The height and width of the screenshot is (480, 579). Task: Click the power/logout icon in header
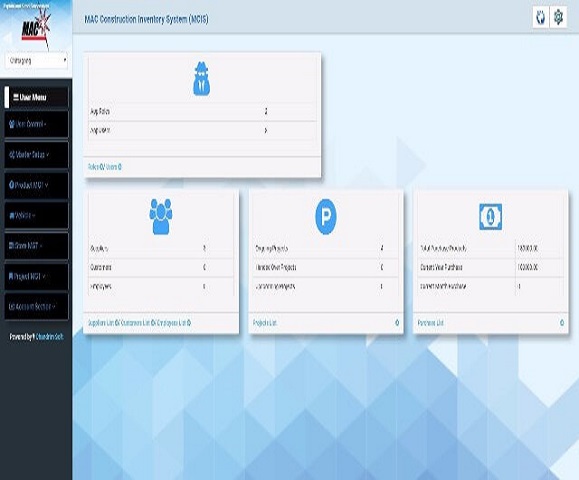pyautogui.click(x=541, y=17)
